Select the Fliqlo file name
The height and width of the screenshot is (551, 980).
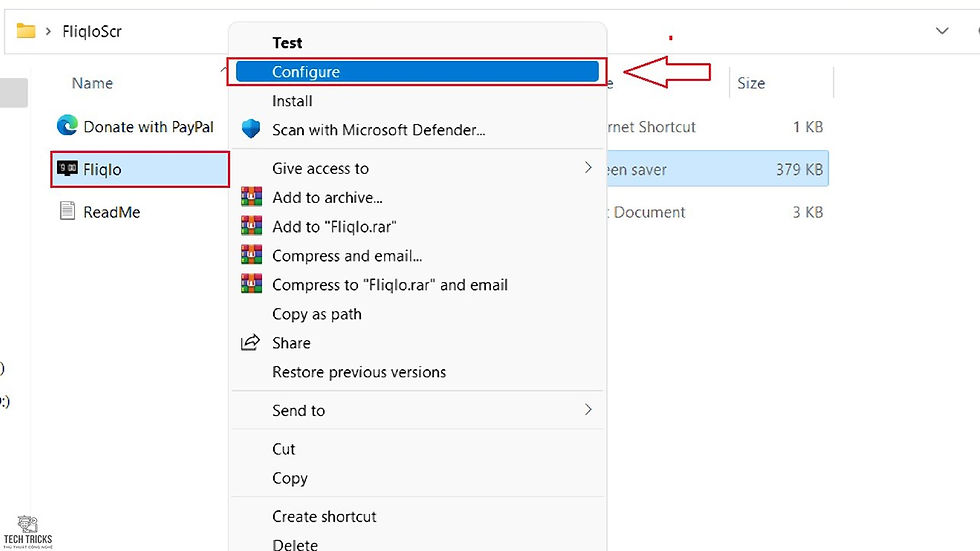102,169
